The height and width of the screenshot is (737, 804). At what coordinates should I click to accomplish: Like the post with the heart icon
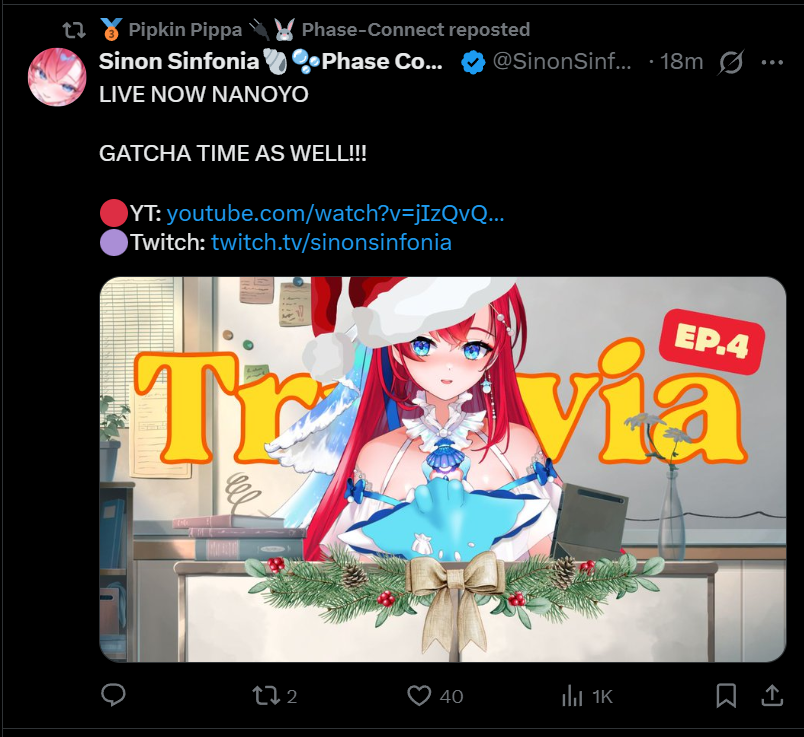(x=419, y=696)
